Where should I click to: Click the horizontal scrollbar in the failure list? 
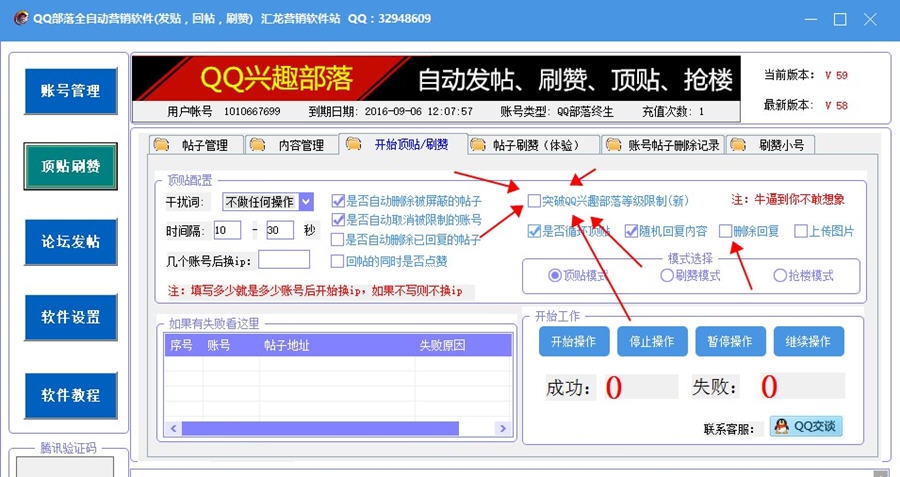[x=320, y=428]
